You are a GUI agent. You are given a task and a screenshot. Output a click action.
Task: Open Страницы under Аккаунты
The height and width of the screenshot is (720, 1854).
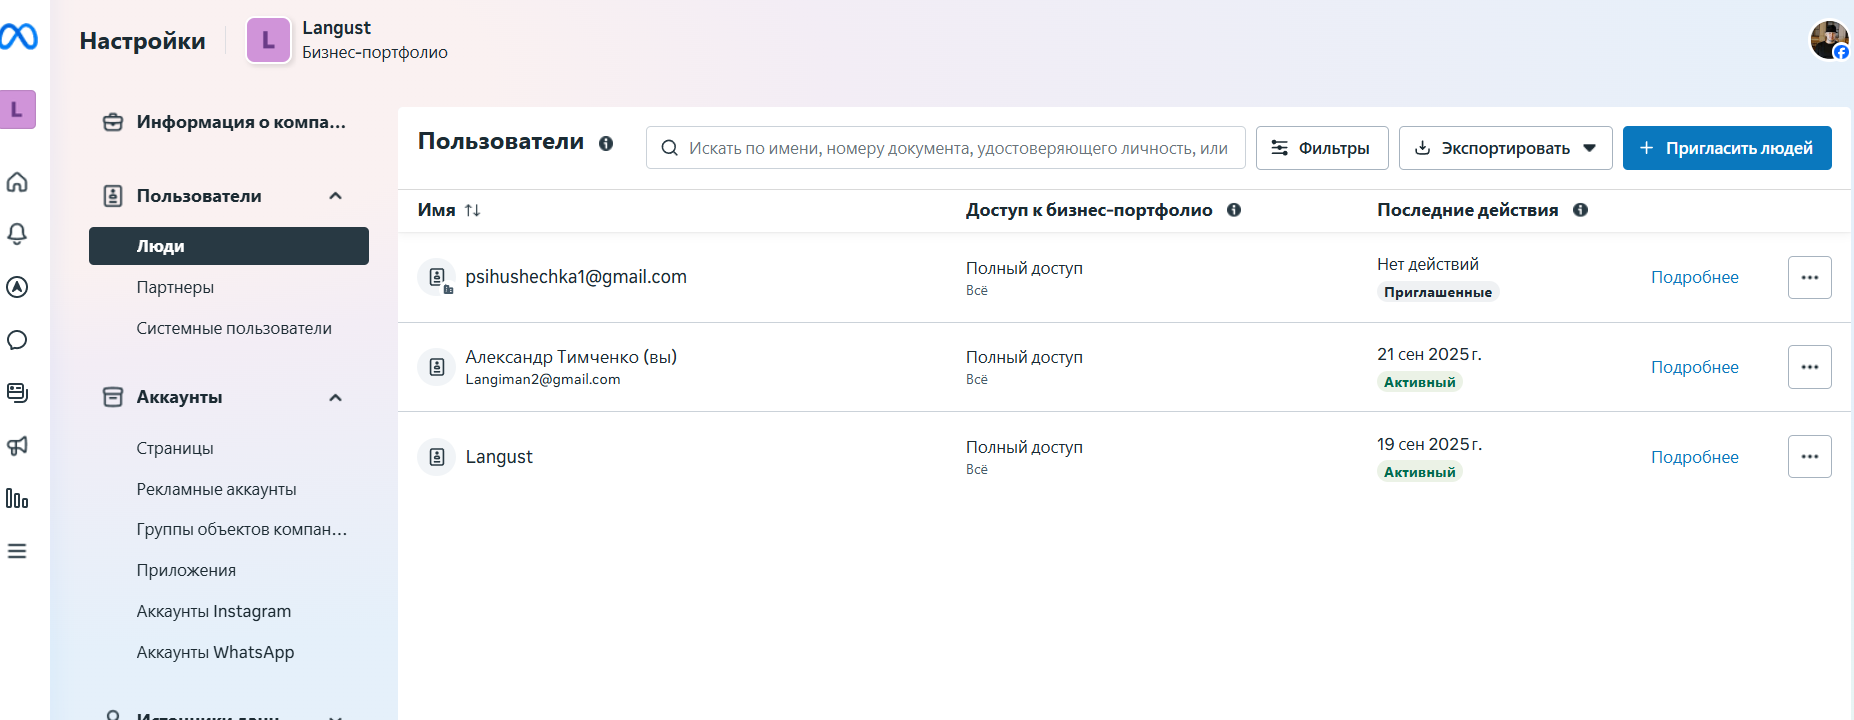pos(175,448)
